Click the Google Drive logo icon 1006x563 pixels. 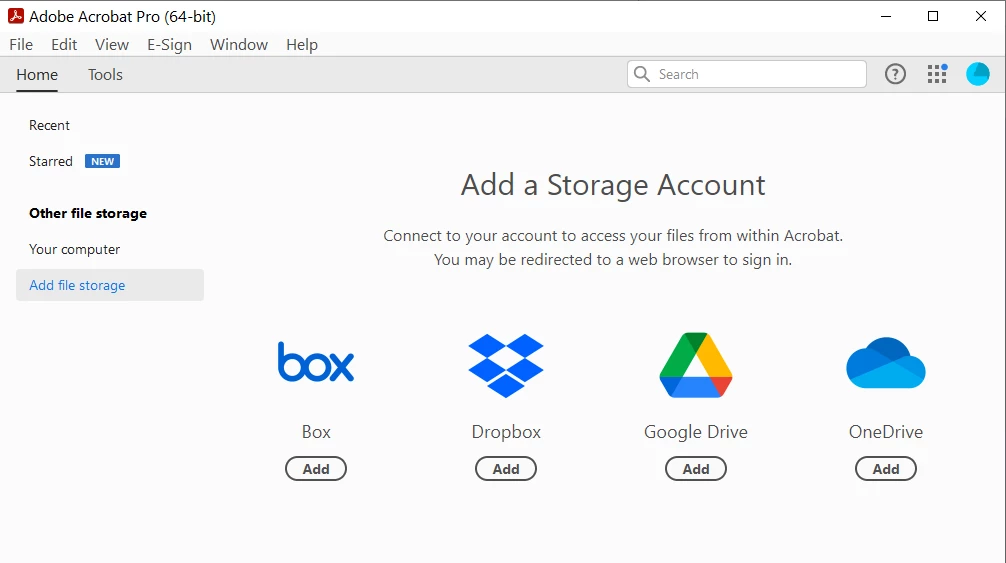coord(696,365)
